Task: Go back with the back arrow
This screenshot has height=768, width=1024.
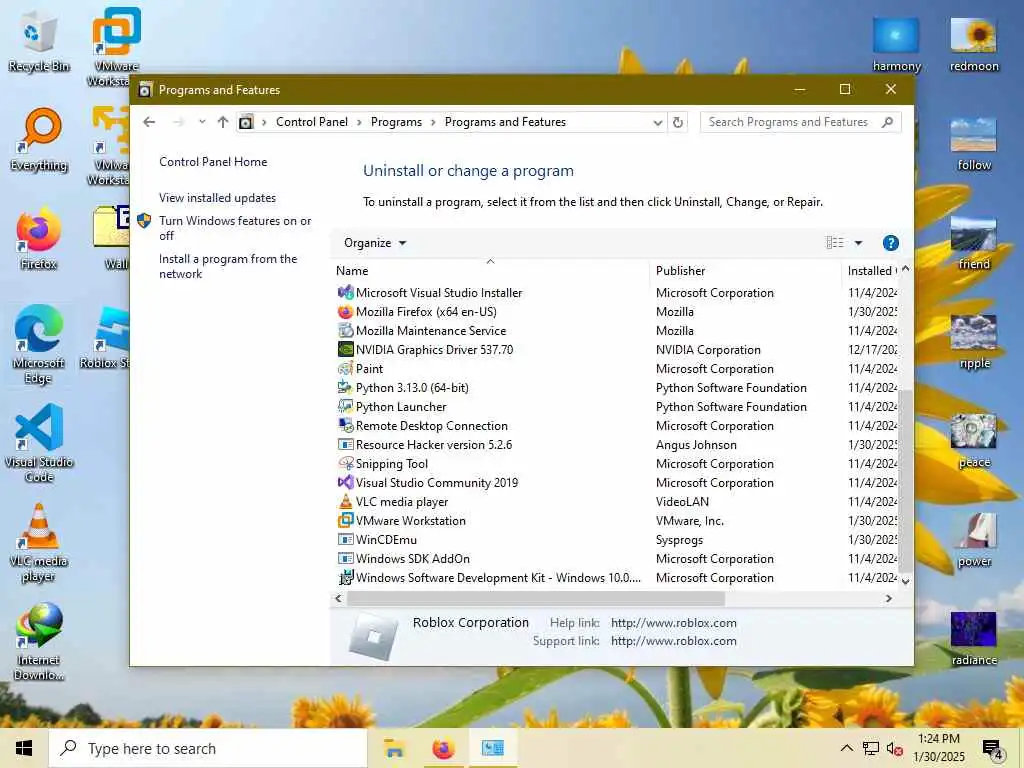Action: point(149,122)
